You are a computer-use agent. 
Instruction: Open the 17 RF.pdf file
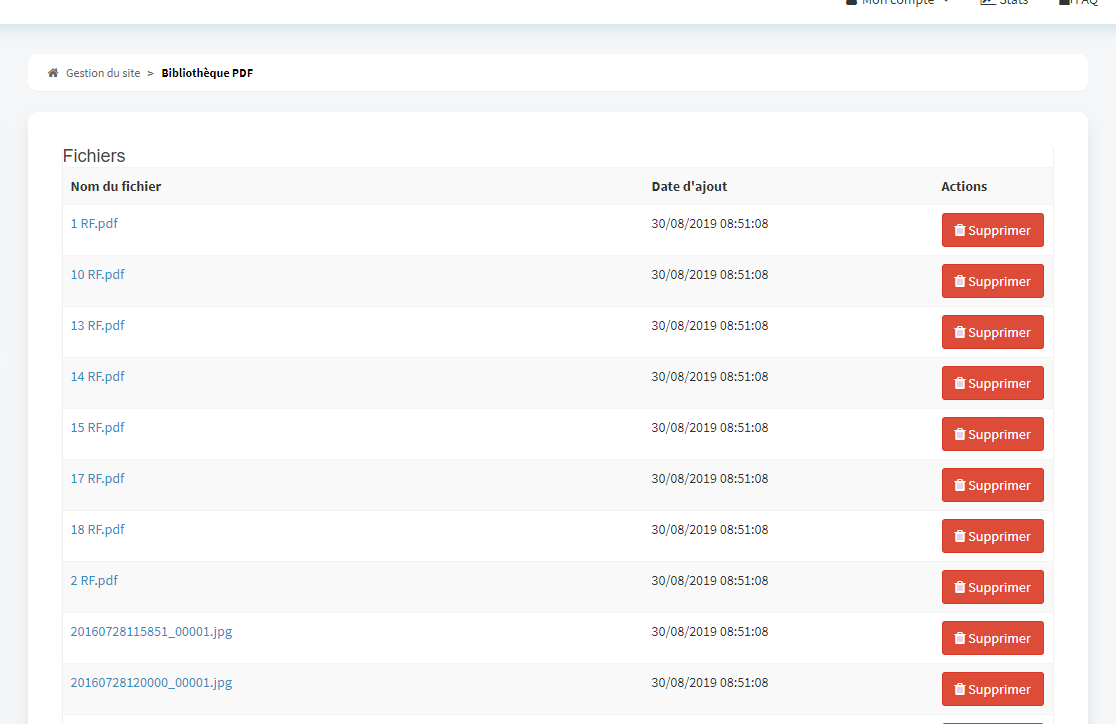(97, 478)
